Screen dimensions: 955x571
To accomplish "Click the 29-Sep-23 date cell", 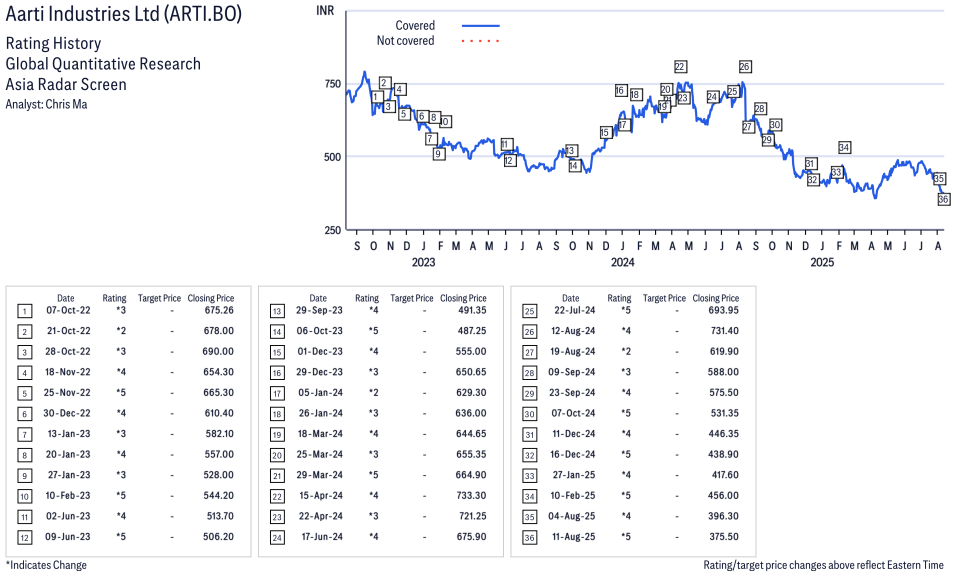I will 319,310.
